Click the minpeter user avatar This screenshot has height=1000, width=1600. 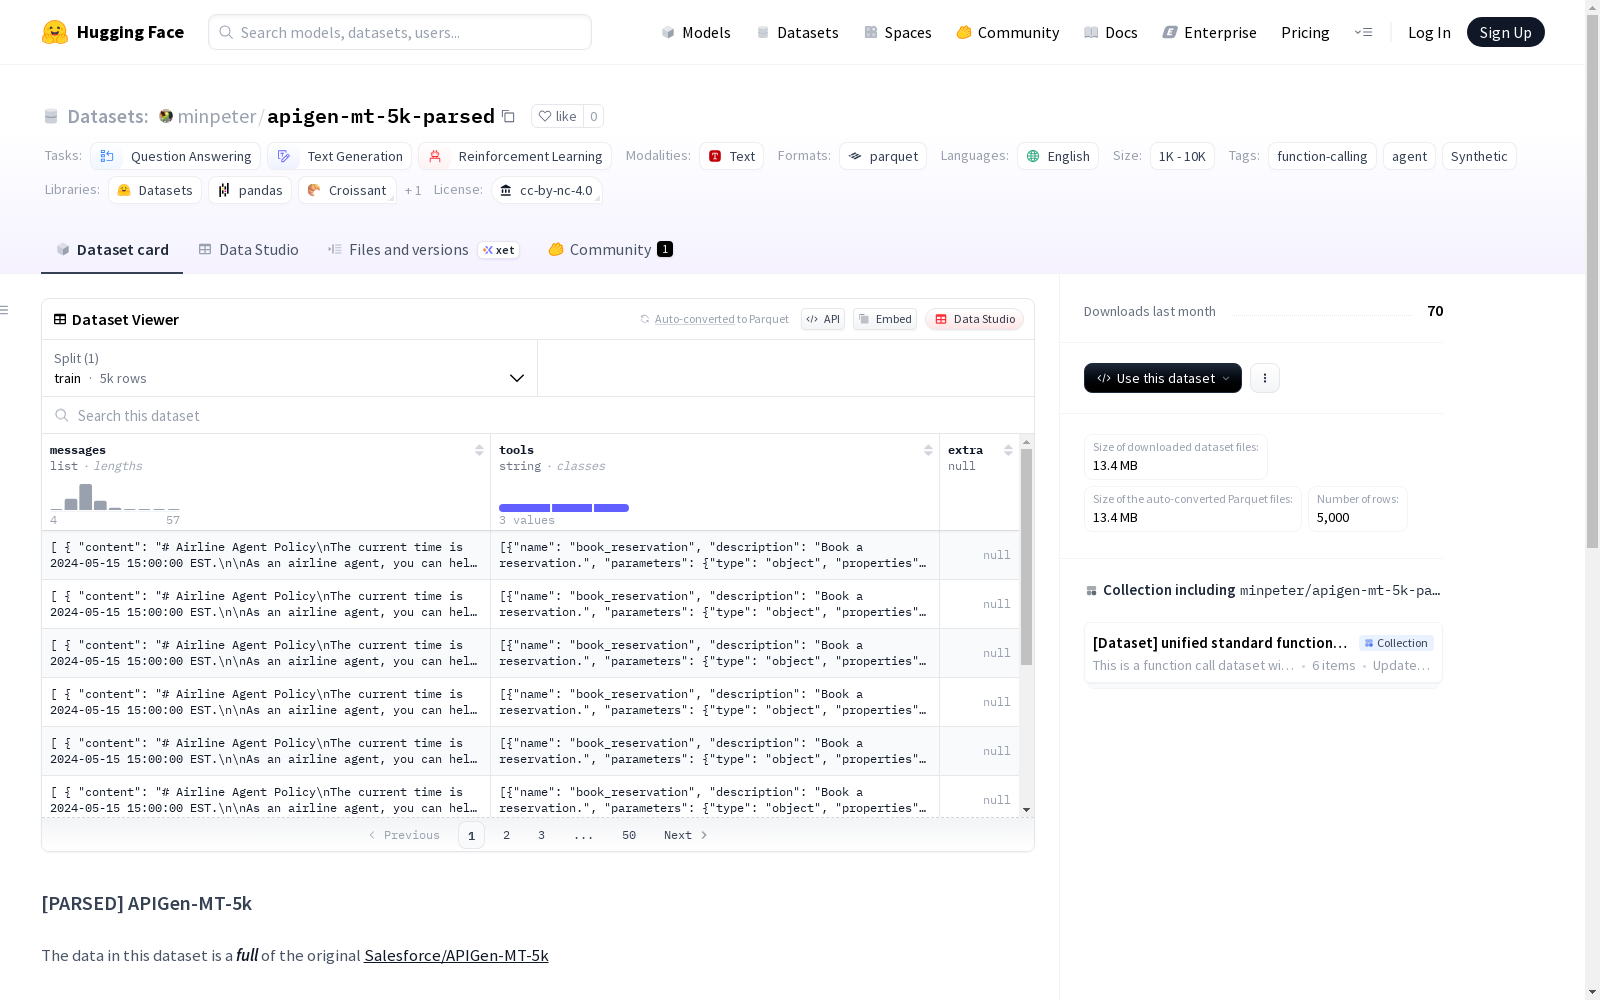(x=166, y=116)
